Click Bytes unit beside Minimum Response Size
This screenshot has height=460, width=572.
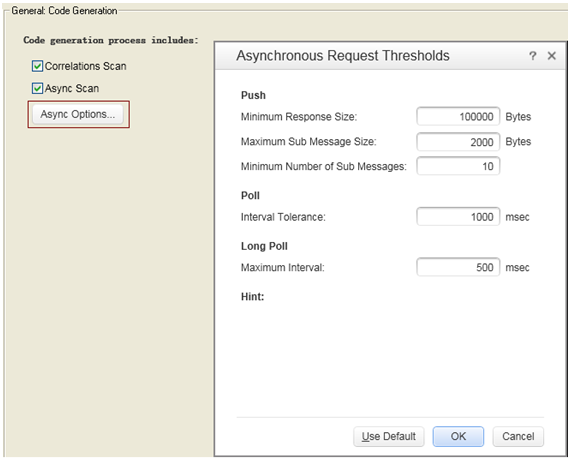(x=518, y=117)
